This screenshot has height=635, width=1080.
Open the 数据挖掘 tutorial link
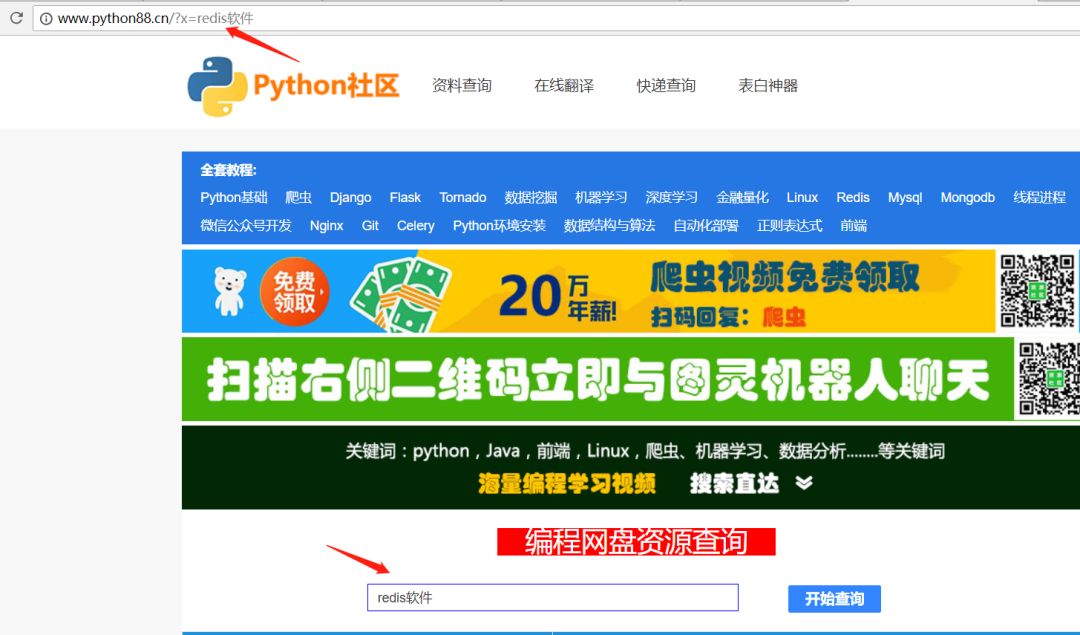[530, 198]
